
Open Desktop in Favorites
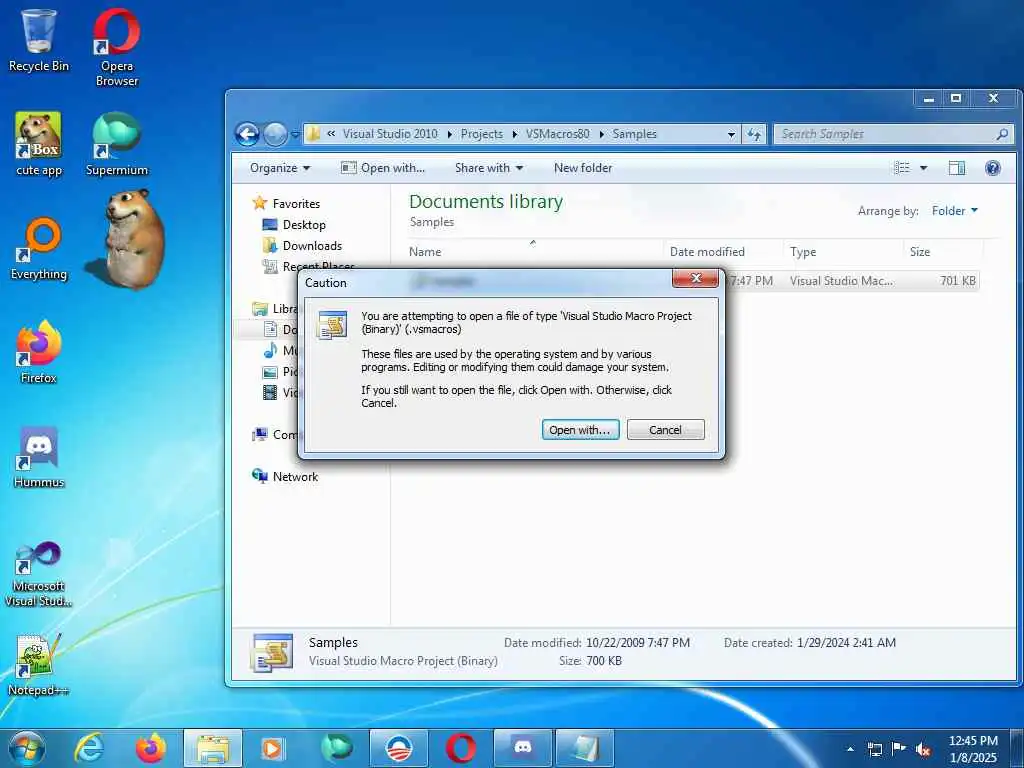coord(304,225)
